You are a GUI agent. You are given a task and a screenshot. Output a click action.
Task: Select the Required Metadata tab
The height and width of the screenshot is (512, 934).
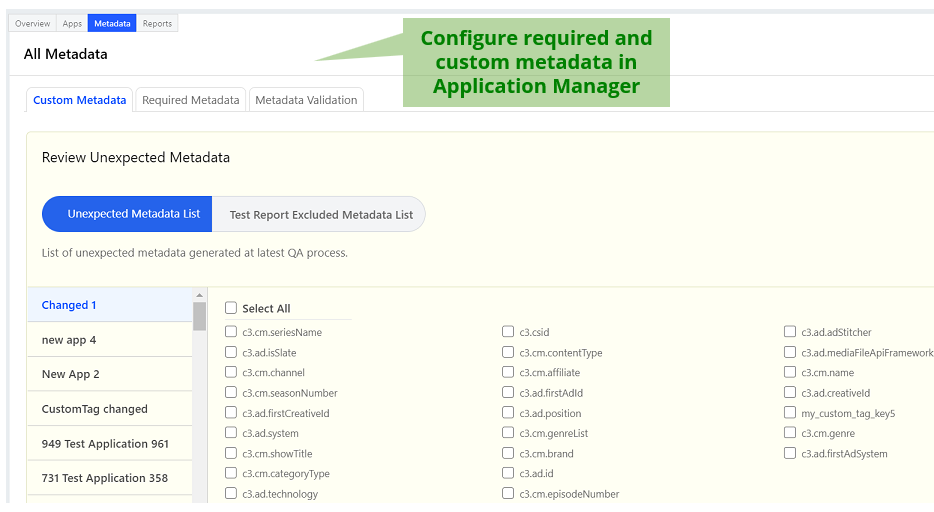pos(190,100)
